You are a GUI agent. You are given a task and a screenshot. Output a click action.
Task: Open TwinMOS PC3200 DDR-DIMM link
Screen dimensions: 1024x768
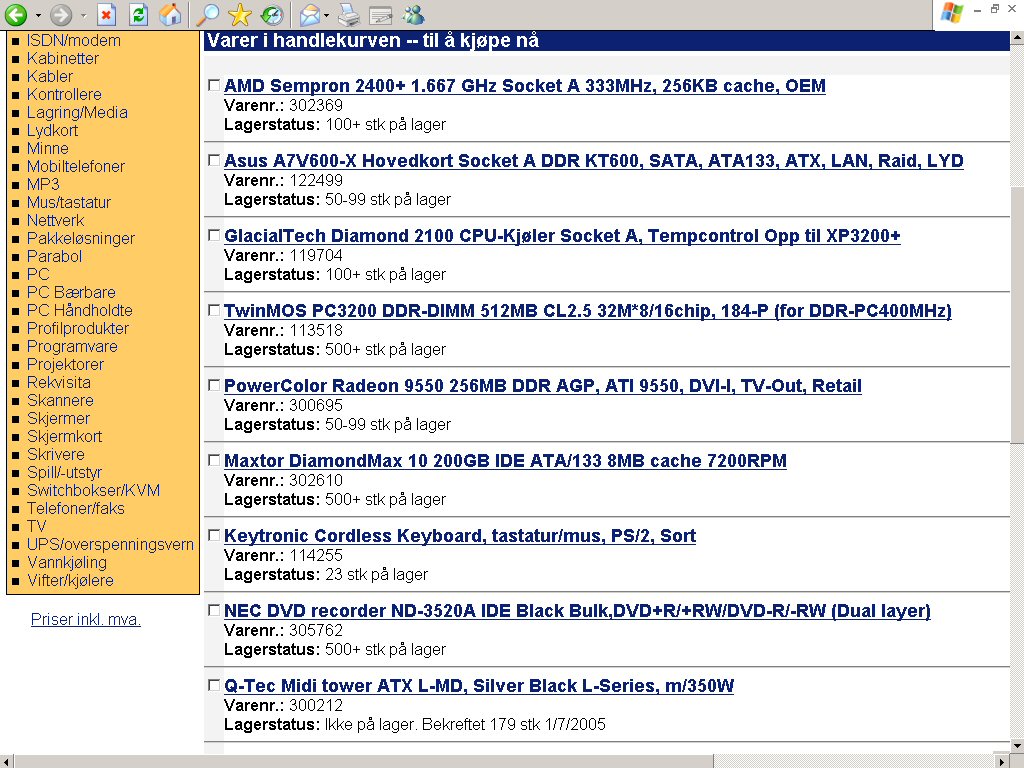[588, 311]
